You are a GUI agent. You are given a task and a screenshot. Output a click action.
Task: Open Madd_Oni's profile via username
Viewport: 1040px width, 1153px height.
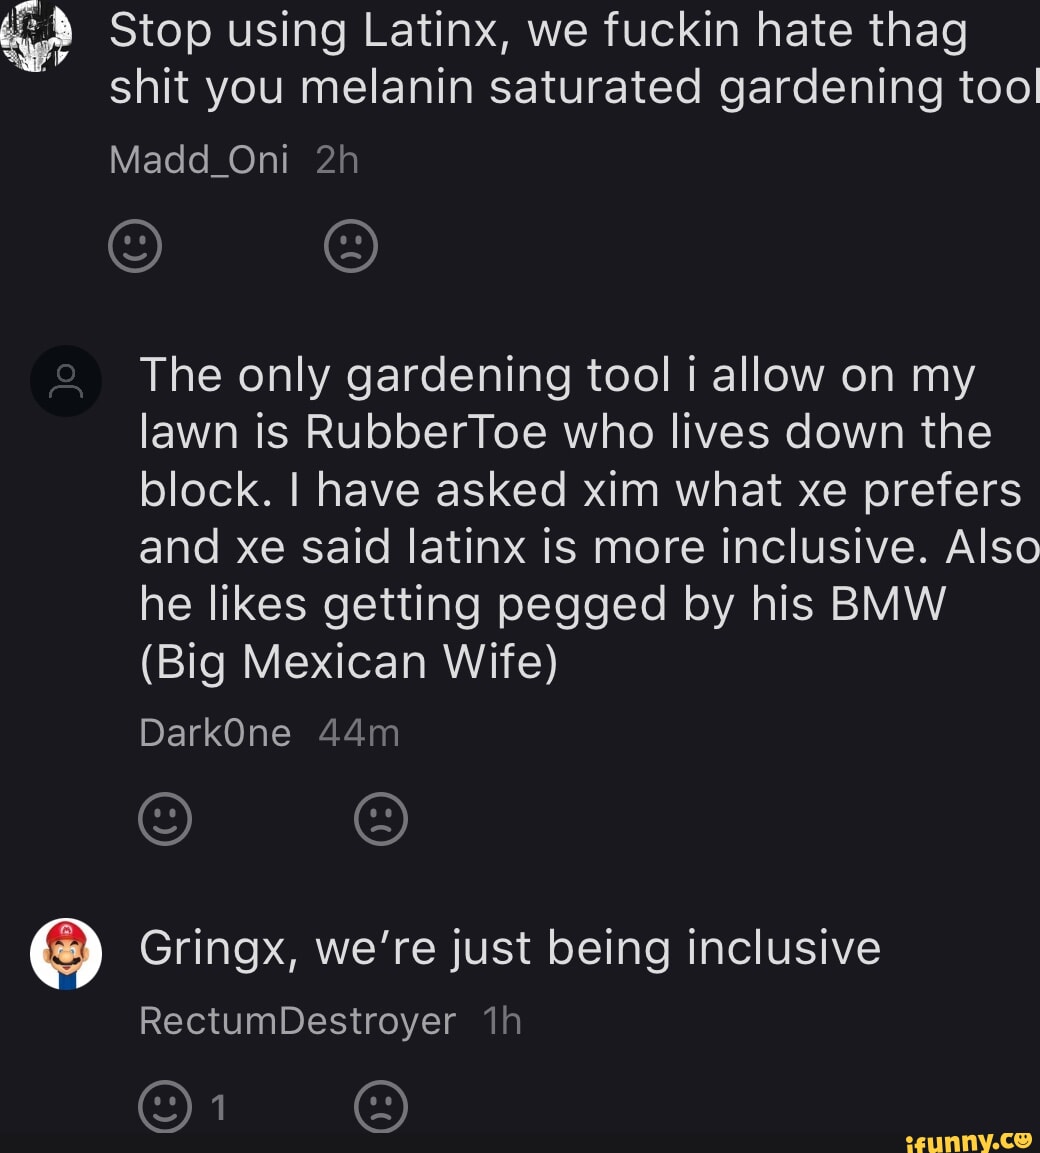tap(199, 159)
